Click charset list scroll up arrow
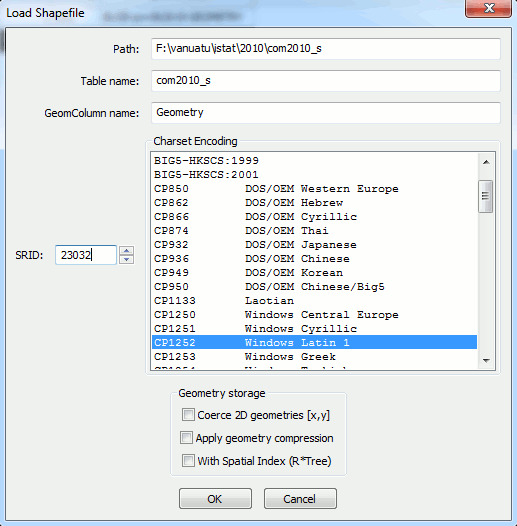 (486, 162)
